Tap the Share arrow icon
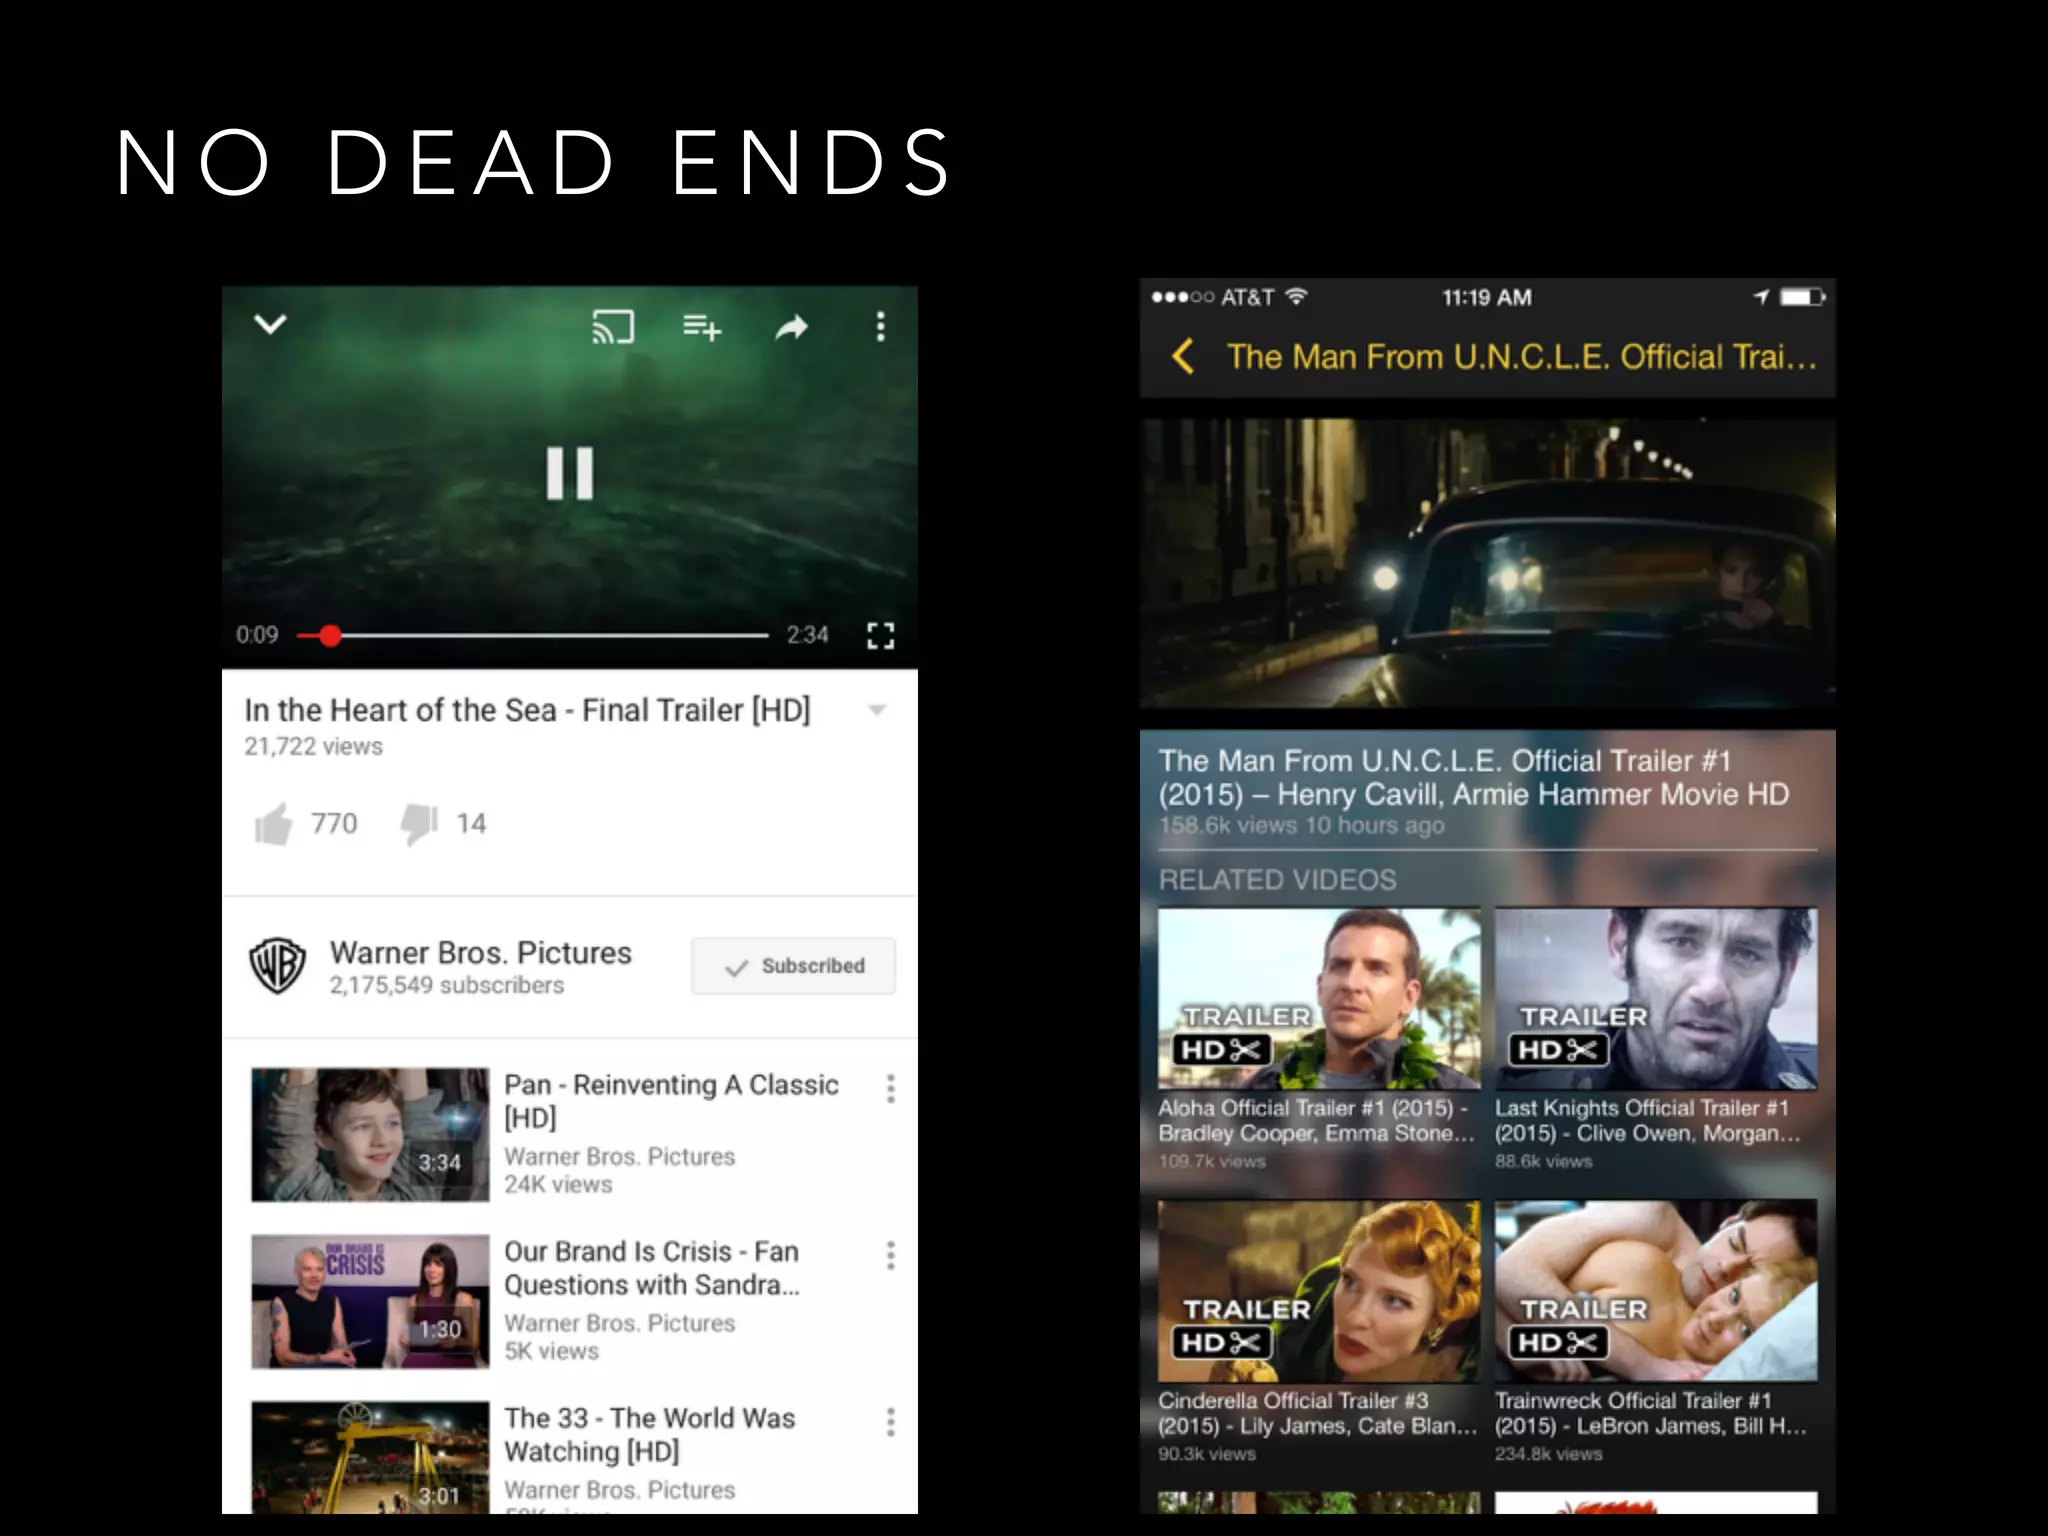This screenshot has width=2048, height=1536. [791, 327]
